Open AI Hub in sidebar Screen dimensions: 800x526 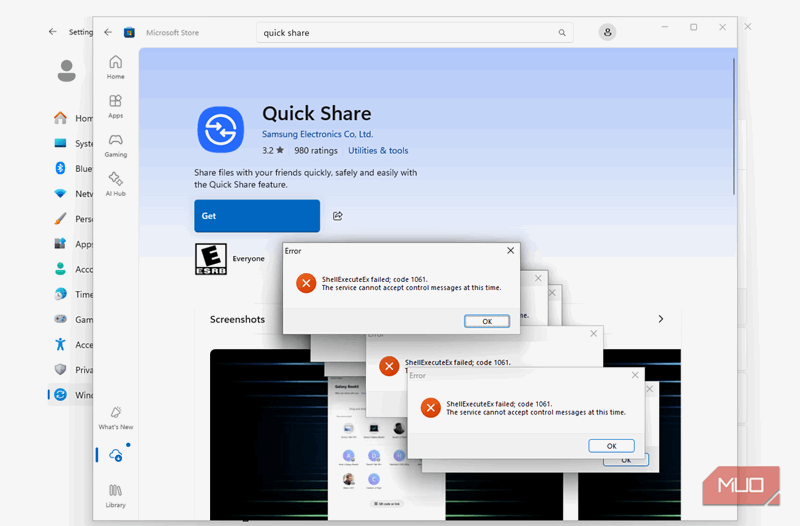point(116,183)
